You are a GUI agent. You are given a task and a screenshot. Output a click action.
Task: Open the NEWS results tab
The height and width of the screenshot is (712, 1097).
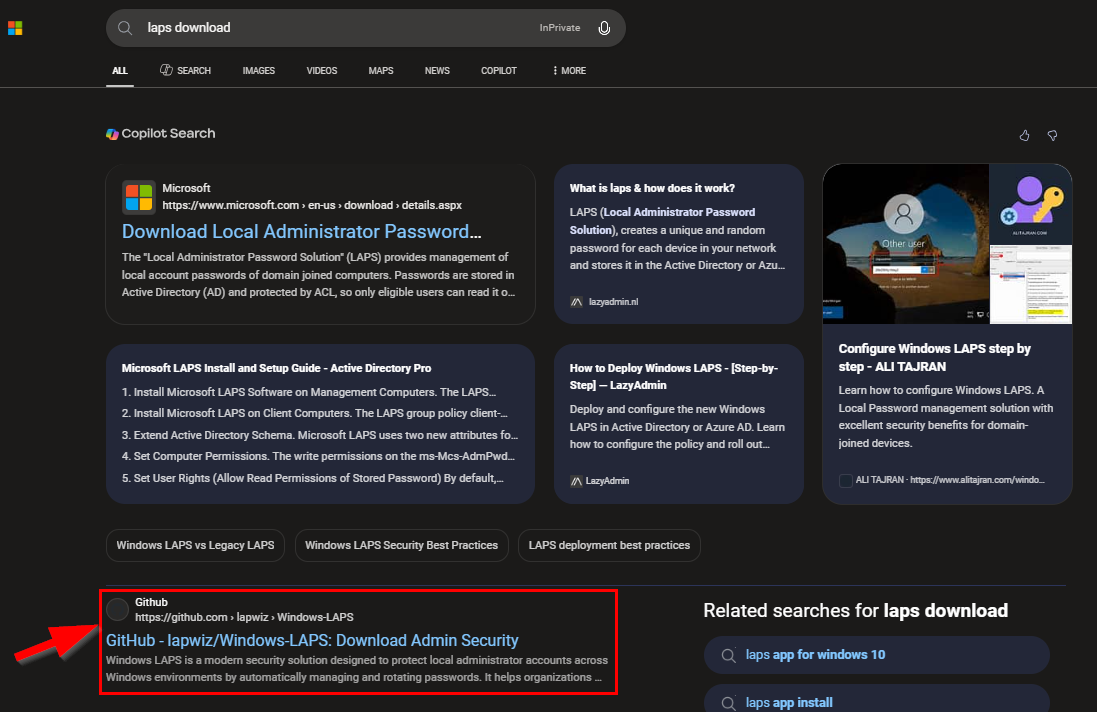(x=437, y=71)
